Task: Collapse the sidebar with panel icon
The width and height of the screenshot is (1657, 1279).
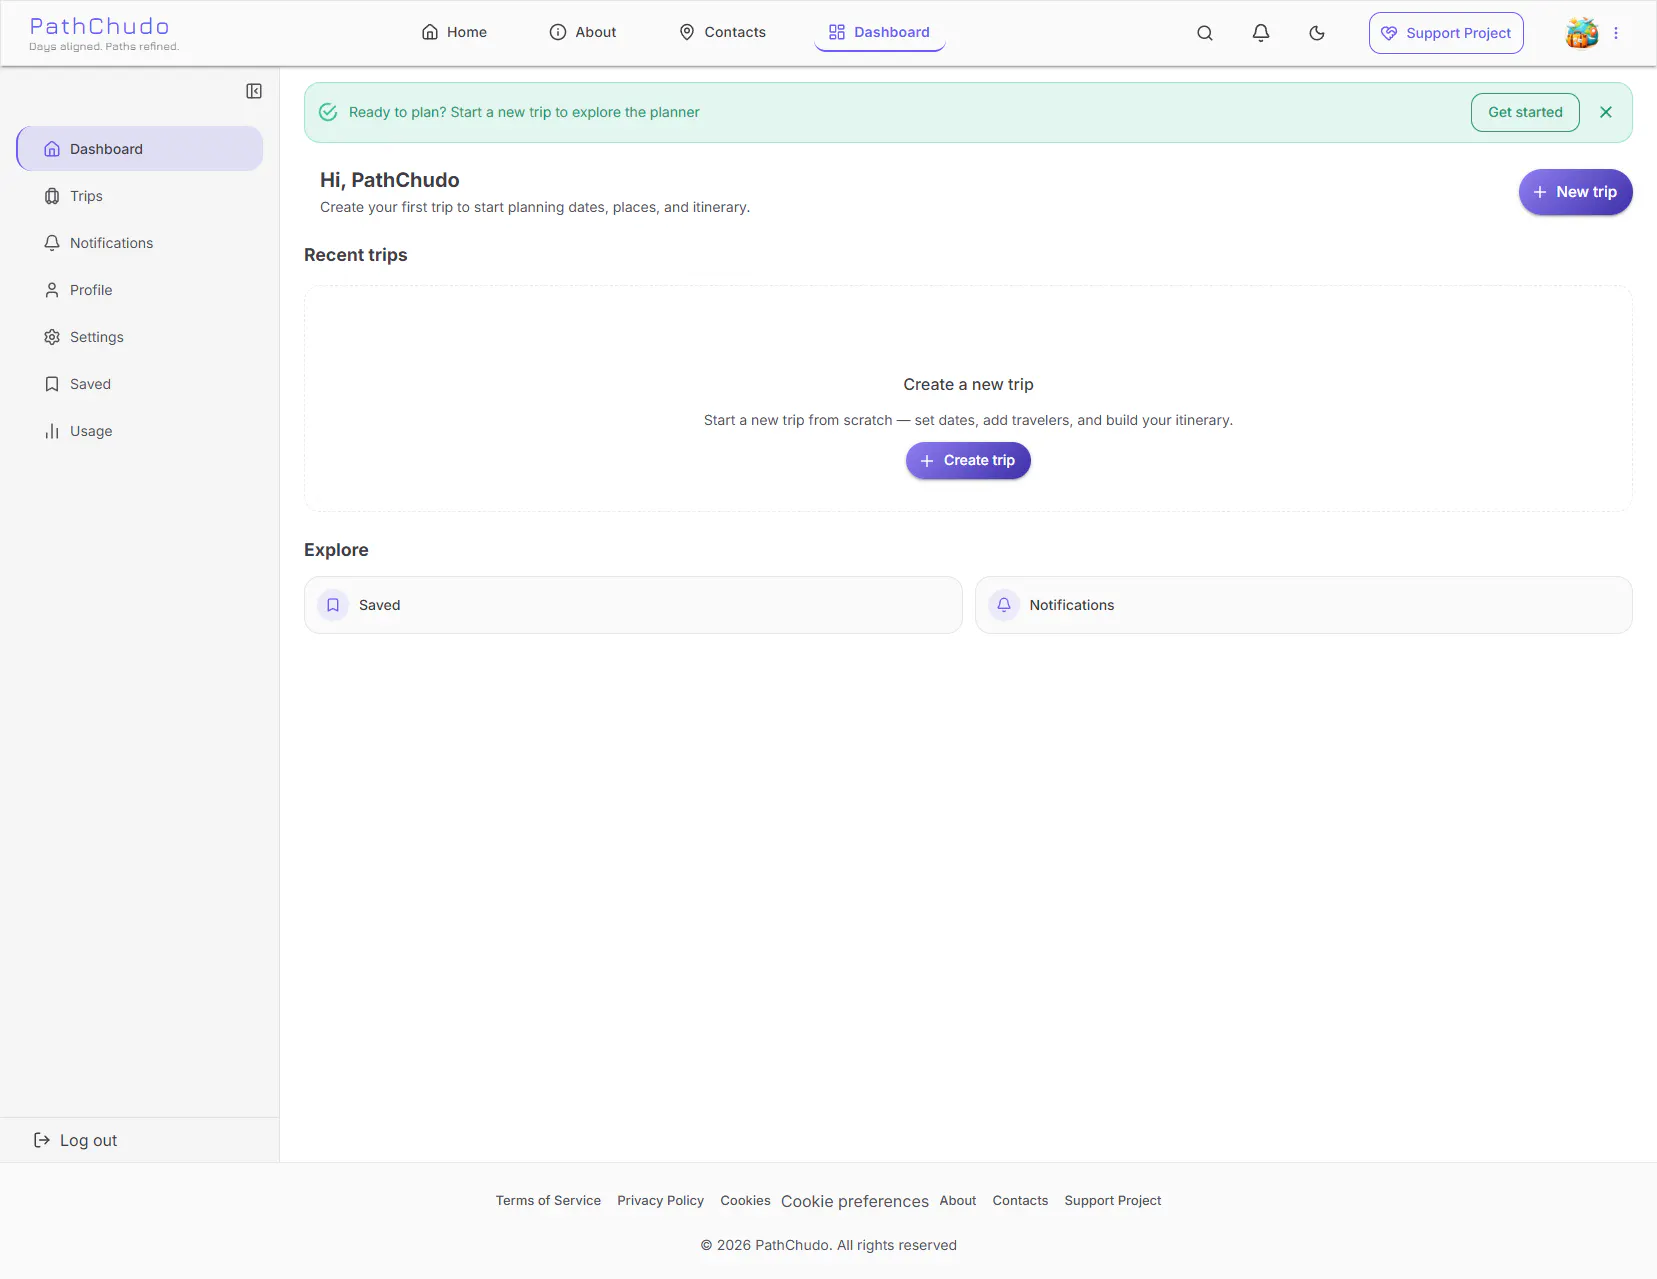Action: 254,91
